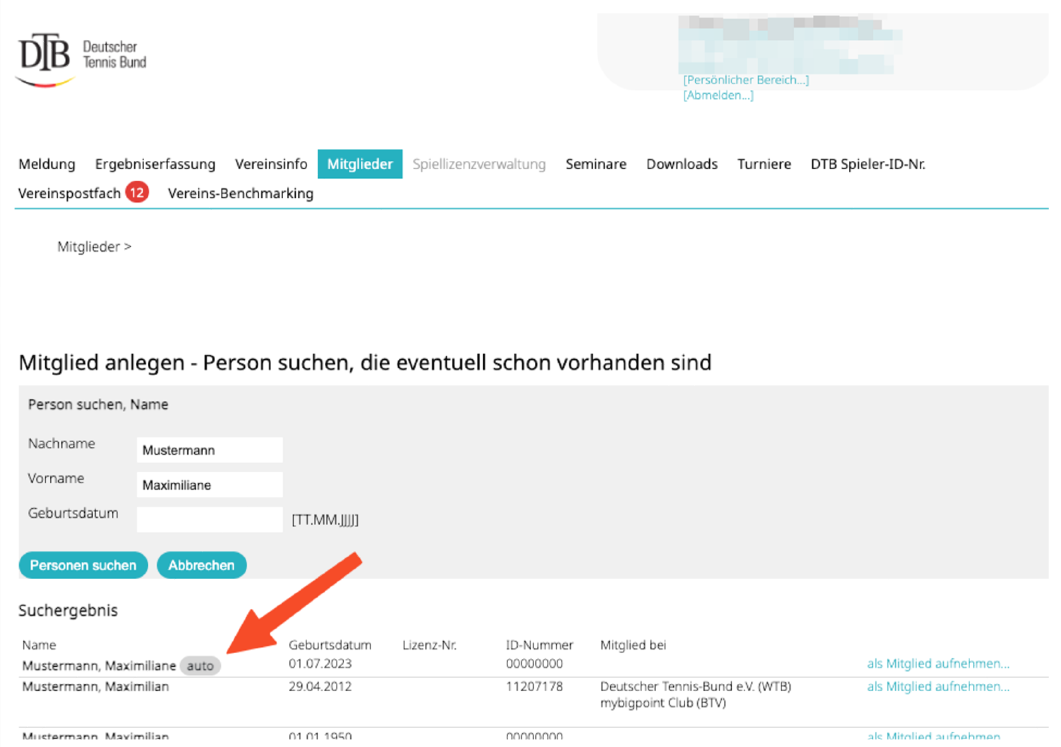
Task: Switch to the Ergebniserfassung tab
Action: (155, 164)
